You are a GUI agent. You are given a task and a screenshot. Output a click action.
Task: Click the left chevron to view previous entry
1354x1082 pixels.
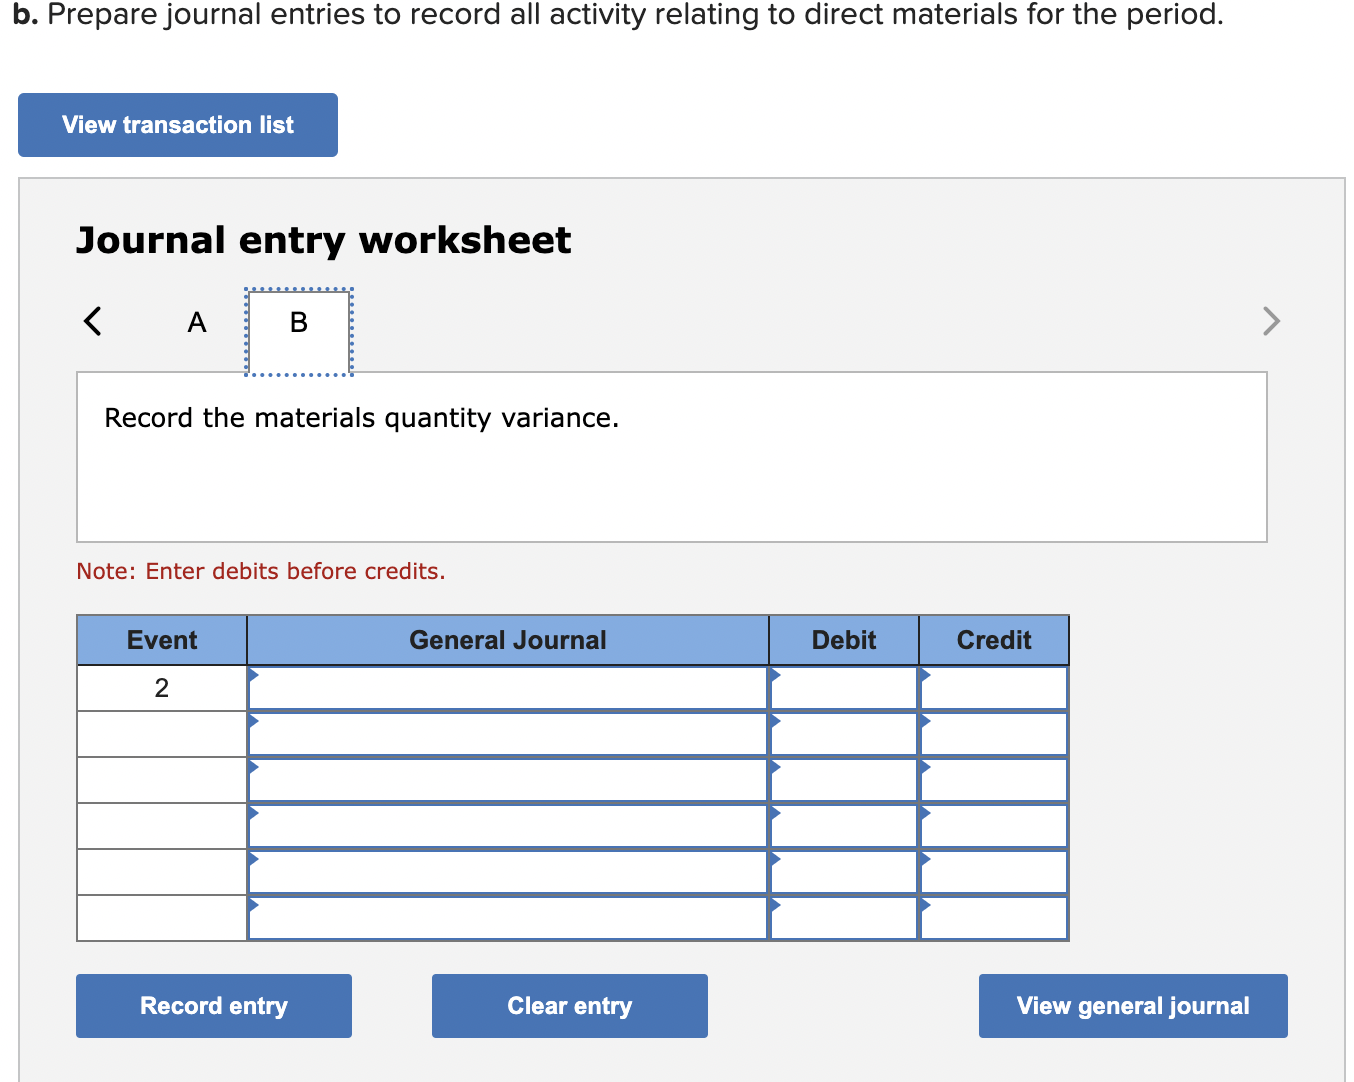[93, 321]
